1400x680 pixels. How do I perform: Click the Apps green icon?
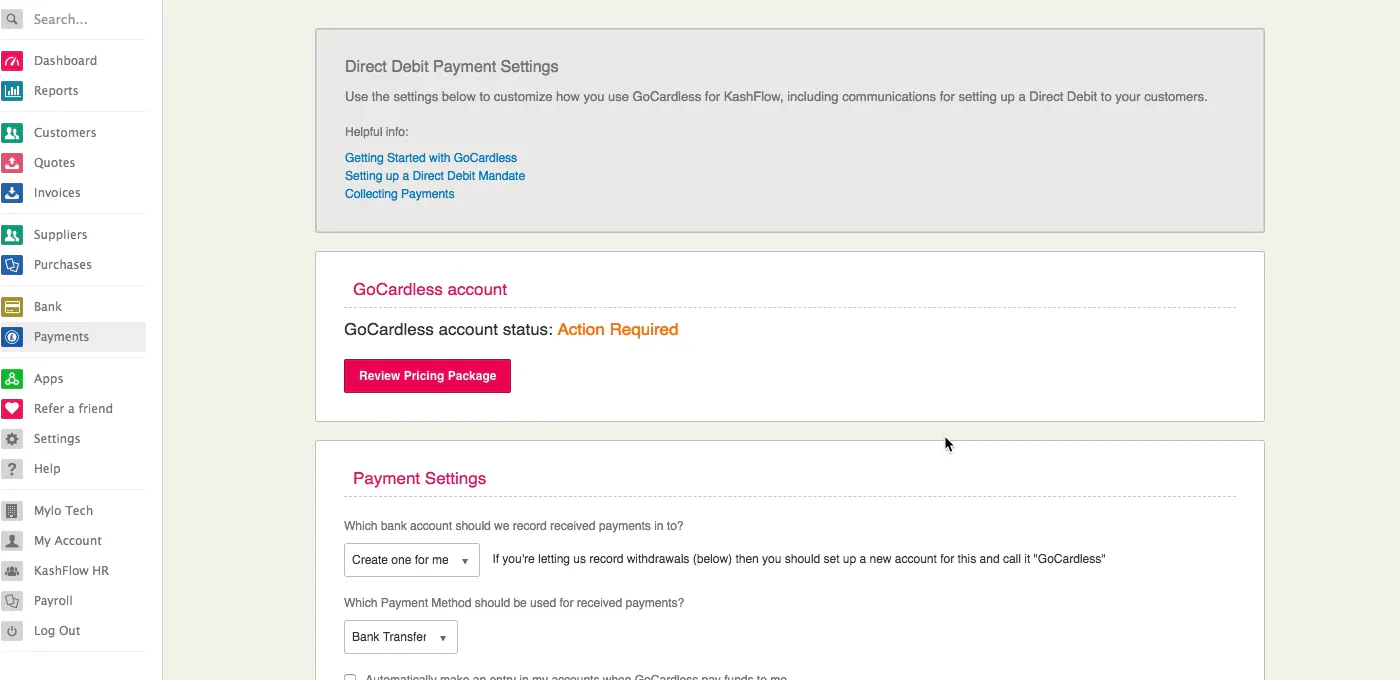(x=12, y=379)
